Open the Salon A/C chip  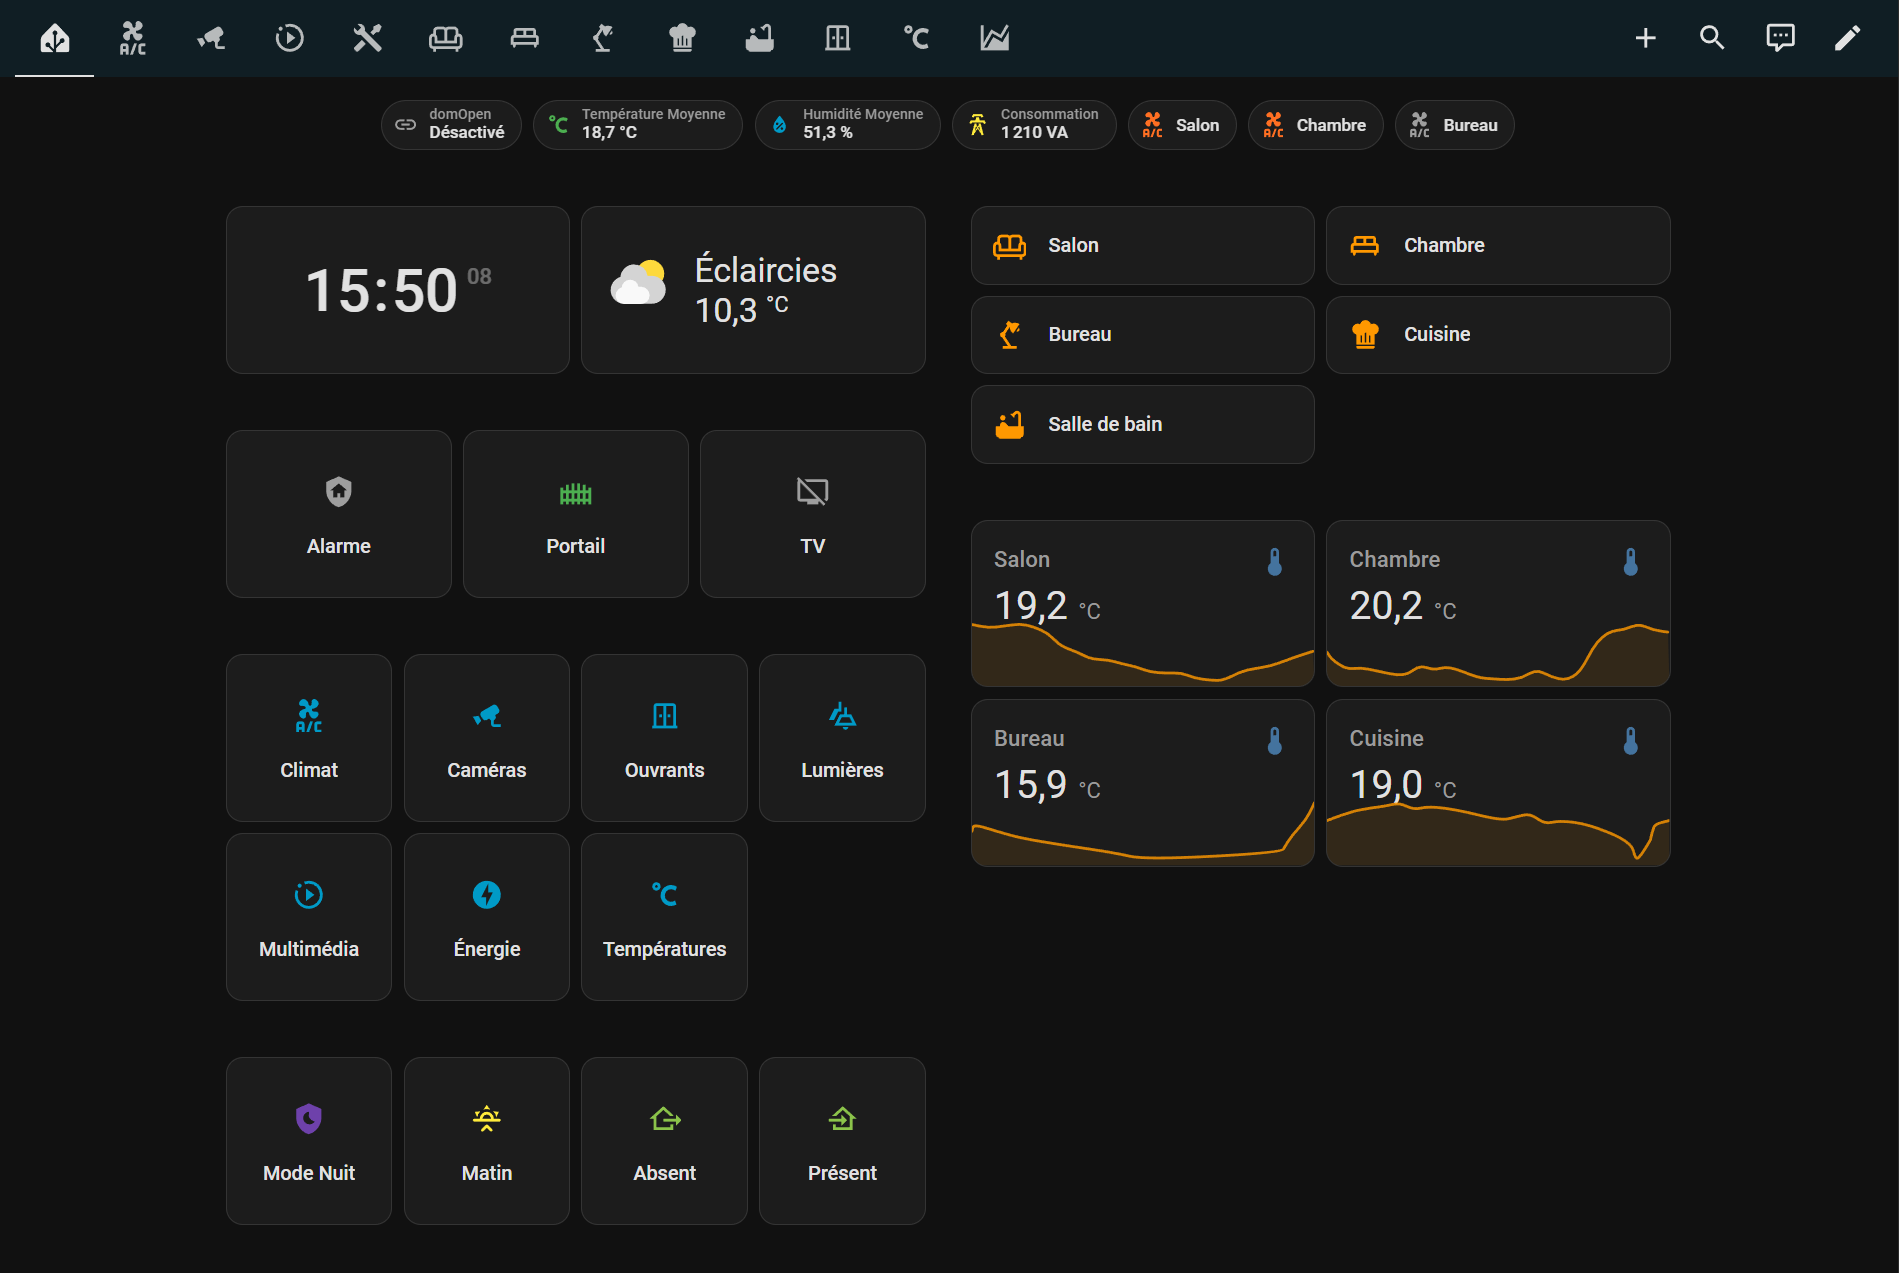[x=1181, y=125]
